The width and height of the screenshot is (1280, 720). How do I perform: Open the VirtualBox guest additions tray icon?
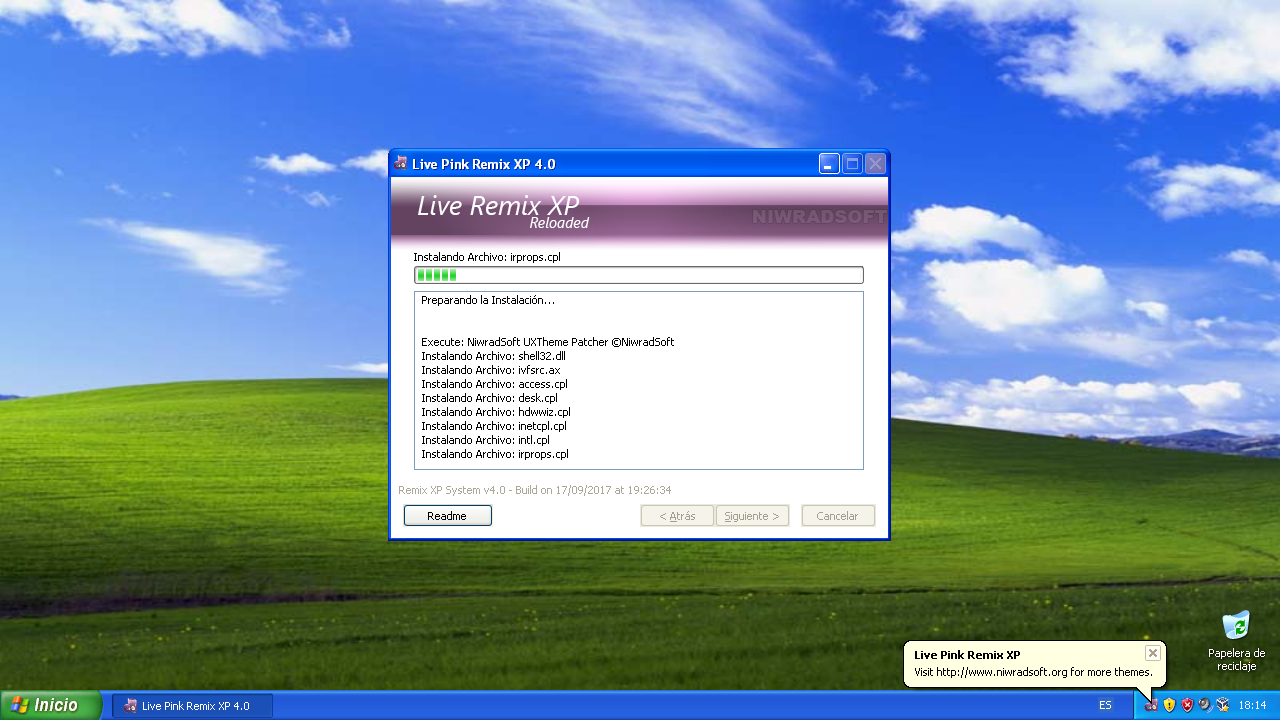pyautogui.click(x=1223, y=705)
